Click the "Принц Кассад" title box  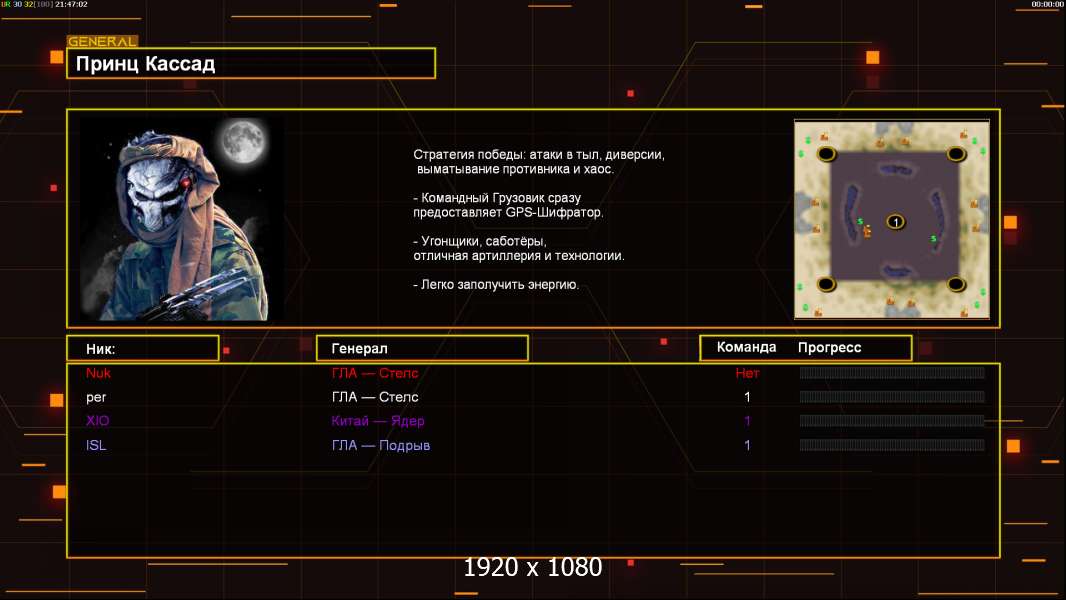point(251,63)
